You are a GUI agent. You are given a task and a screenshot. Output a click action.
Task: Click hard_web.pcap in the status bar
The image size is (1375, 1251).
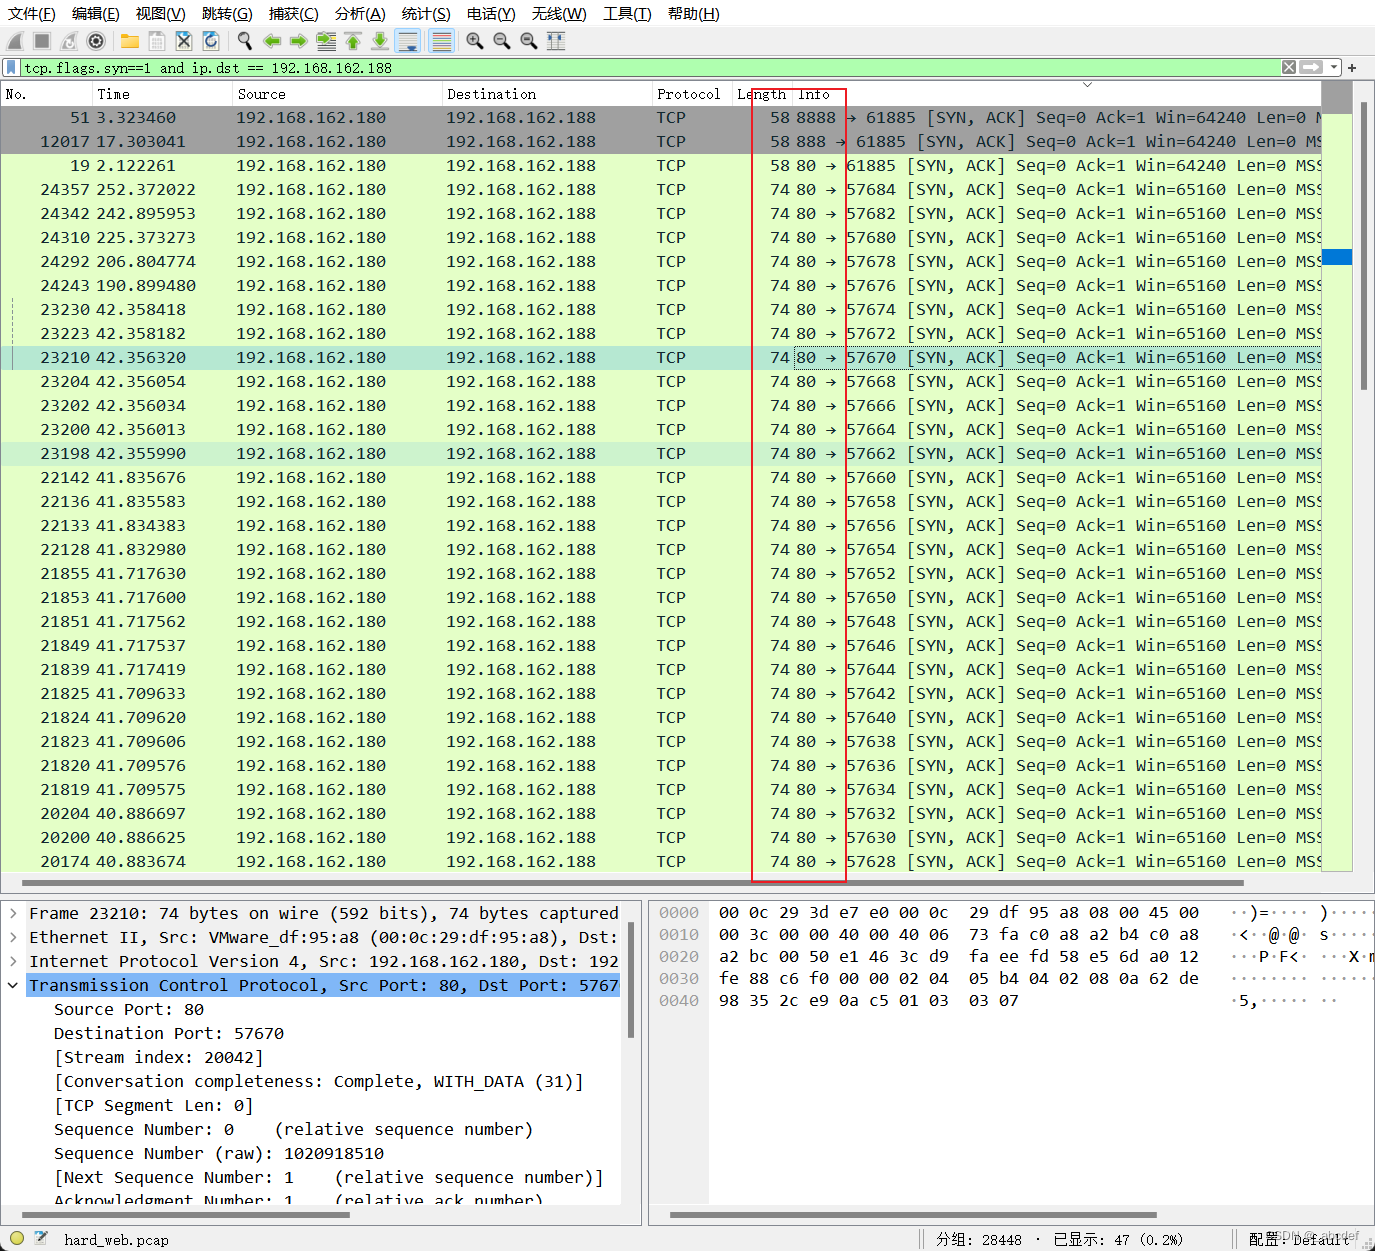coord(116,1240)
